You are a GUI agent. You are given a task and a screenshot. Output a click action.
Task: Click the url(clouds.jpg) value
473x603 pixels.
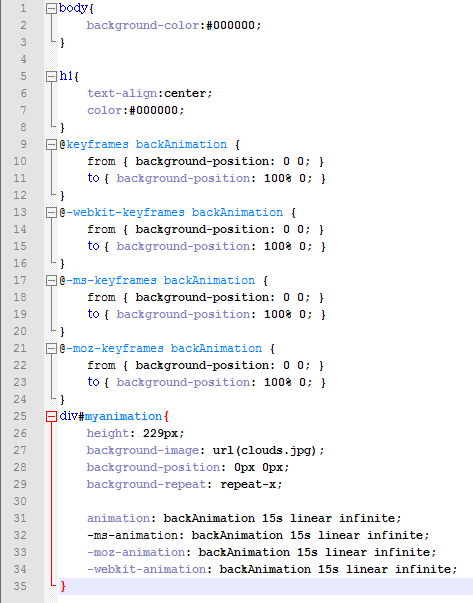tap(265, 450)
